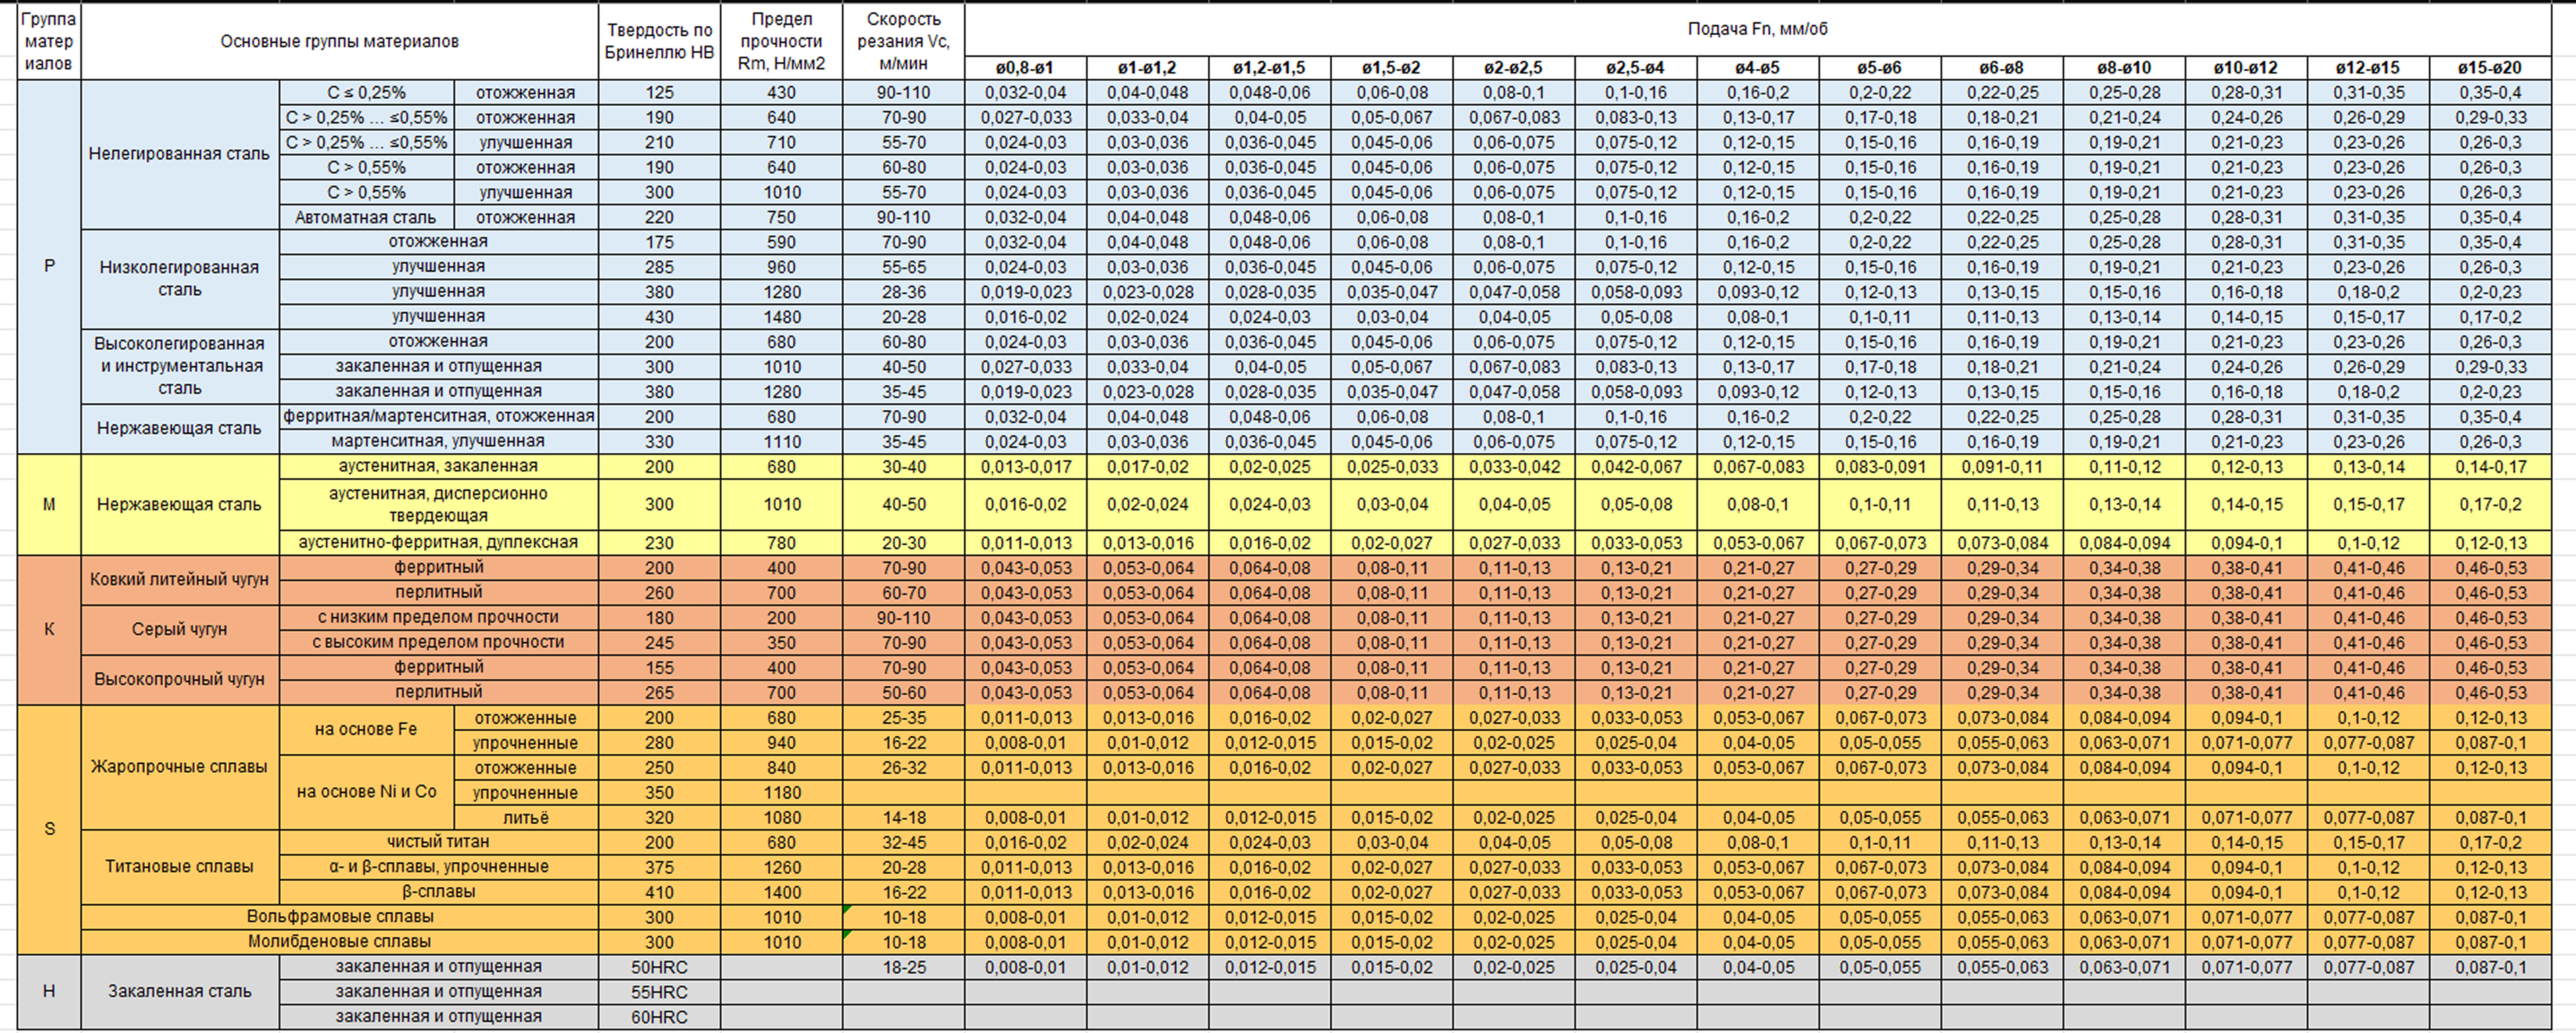Viewport: 2576px width, 1033px height.
Task: Select the gray group 'H' cell
Action: tap(49, 991)
